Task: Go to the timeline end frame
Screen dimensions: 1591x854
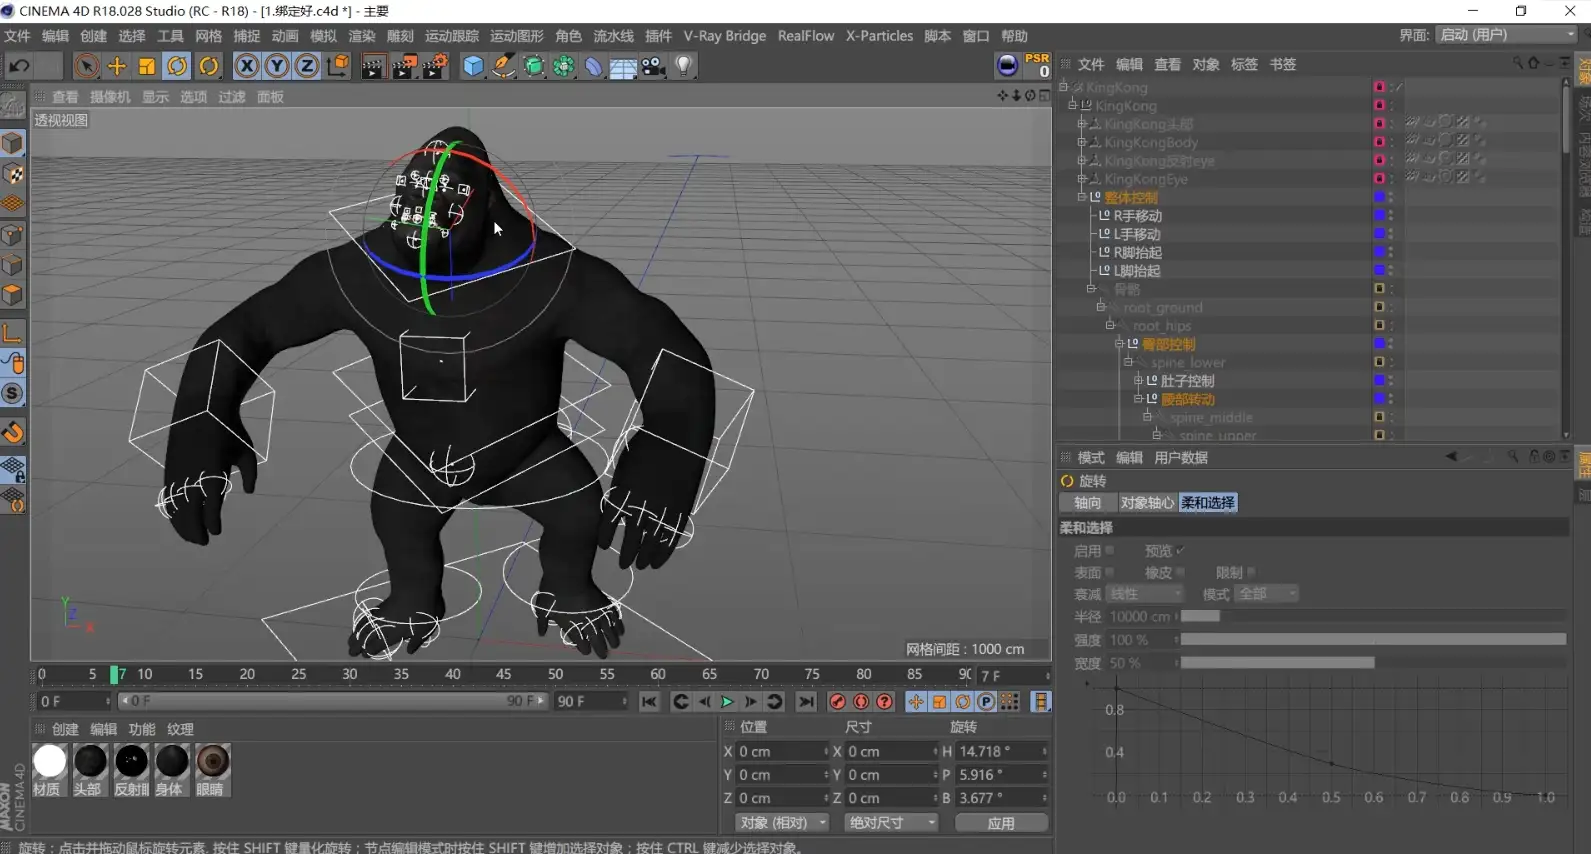Action: (805, 702)
